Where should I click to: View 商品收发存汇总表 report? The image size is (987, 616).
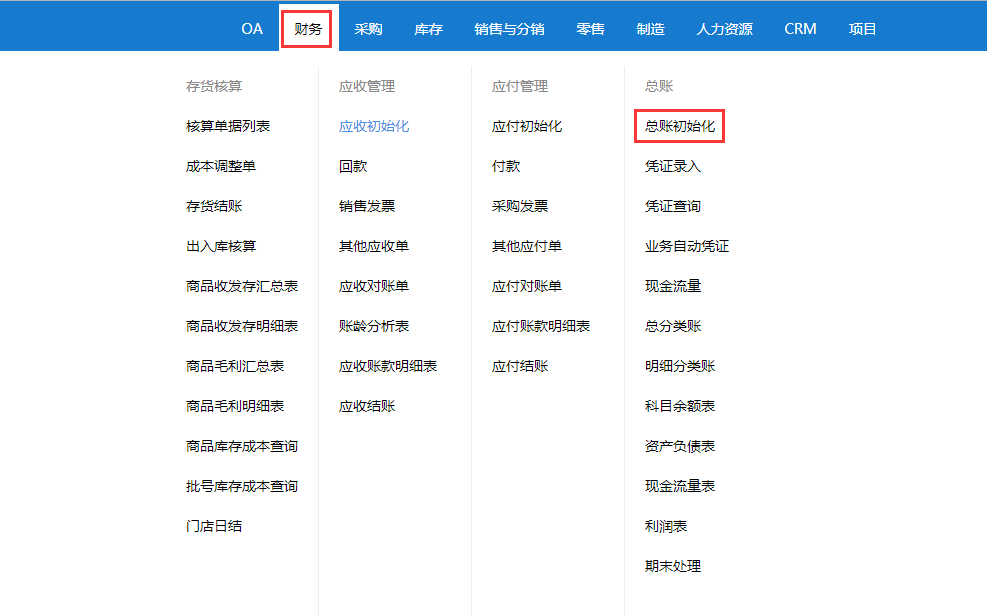coord(242,286)
